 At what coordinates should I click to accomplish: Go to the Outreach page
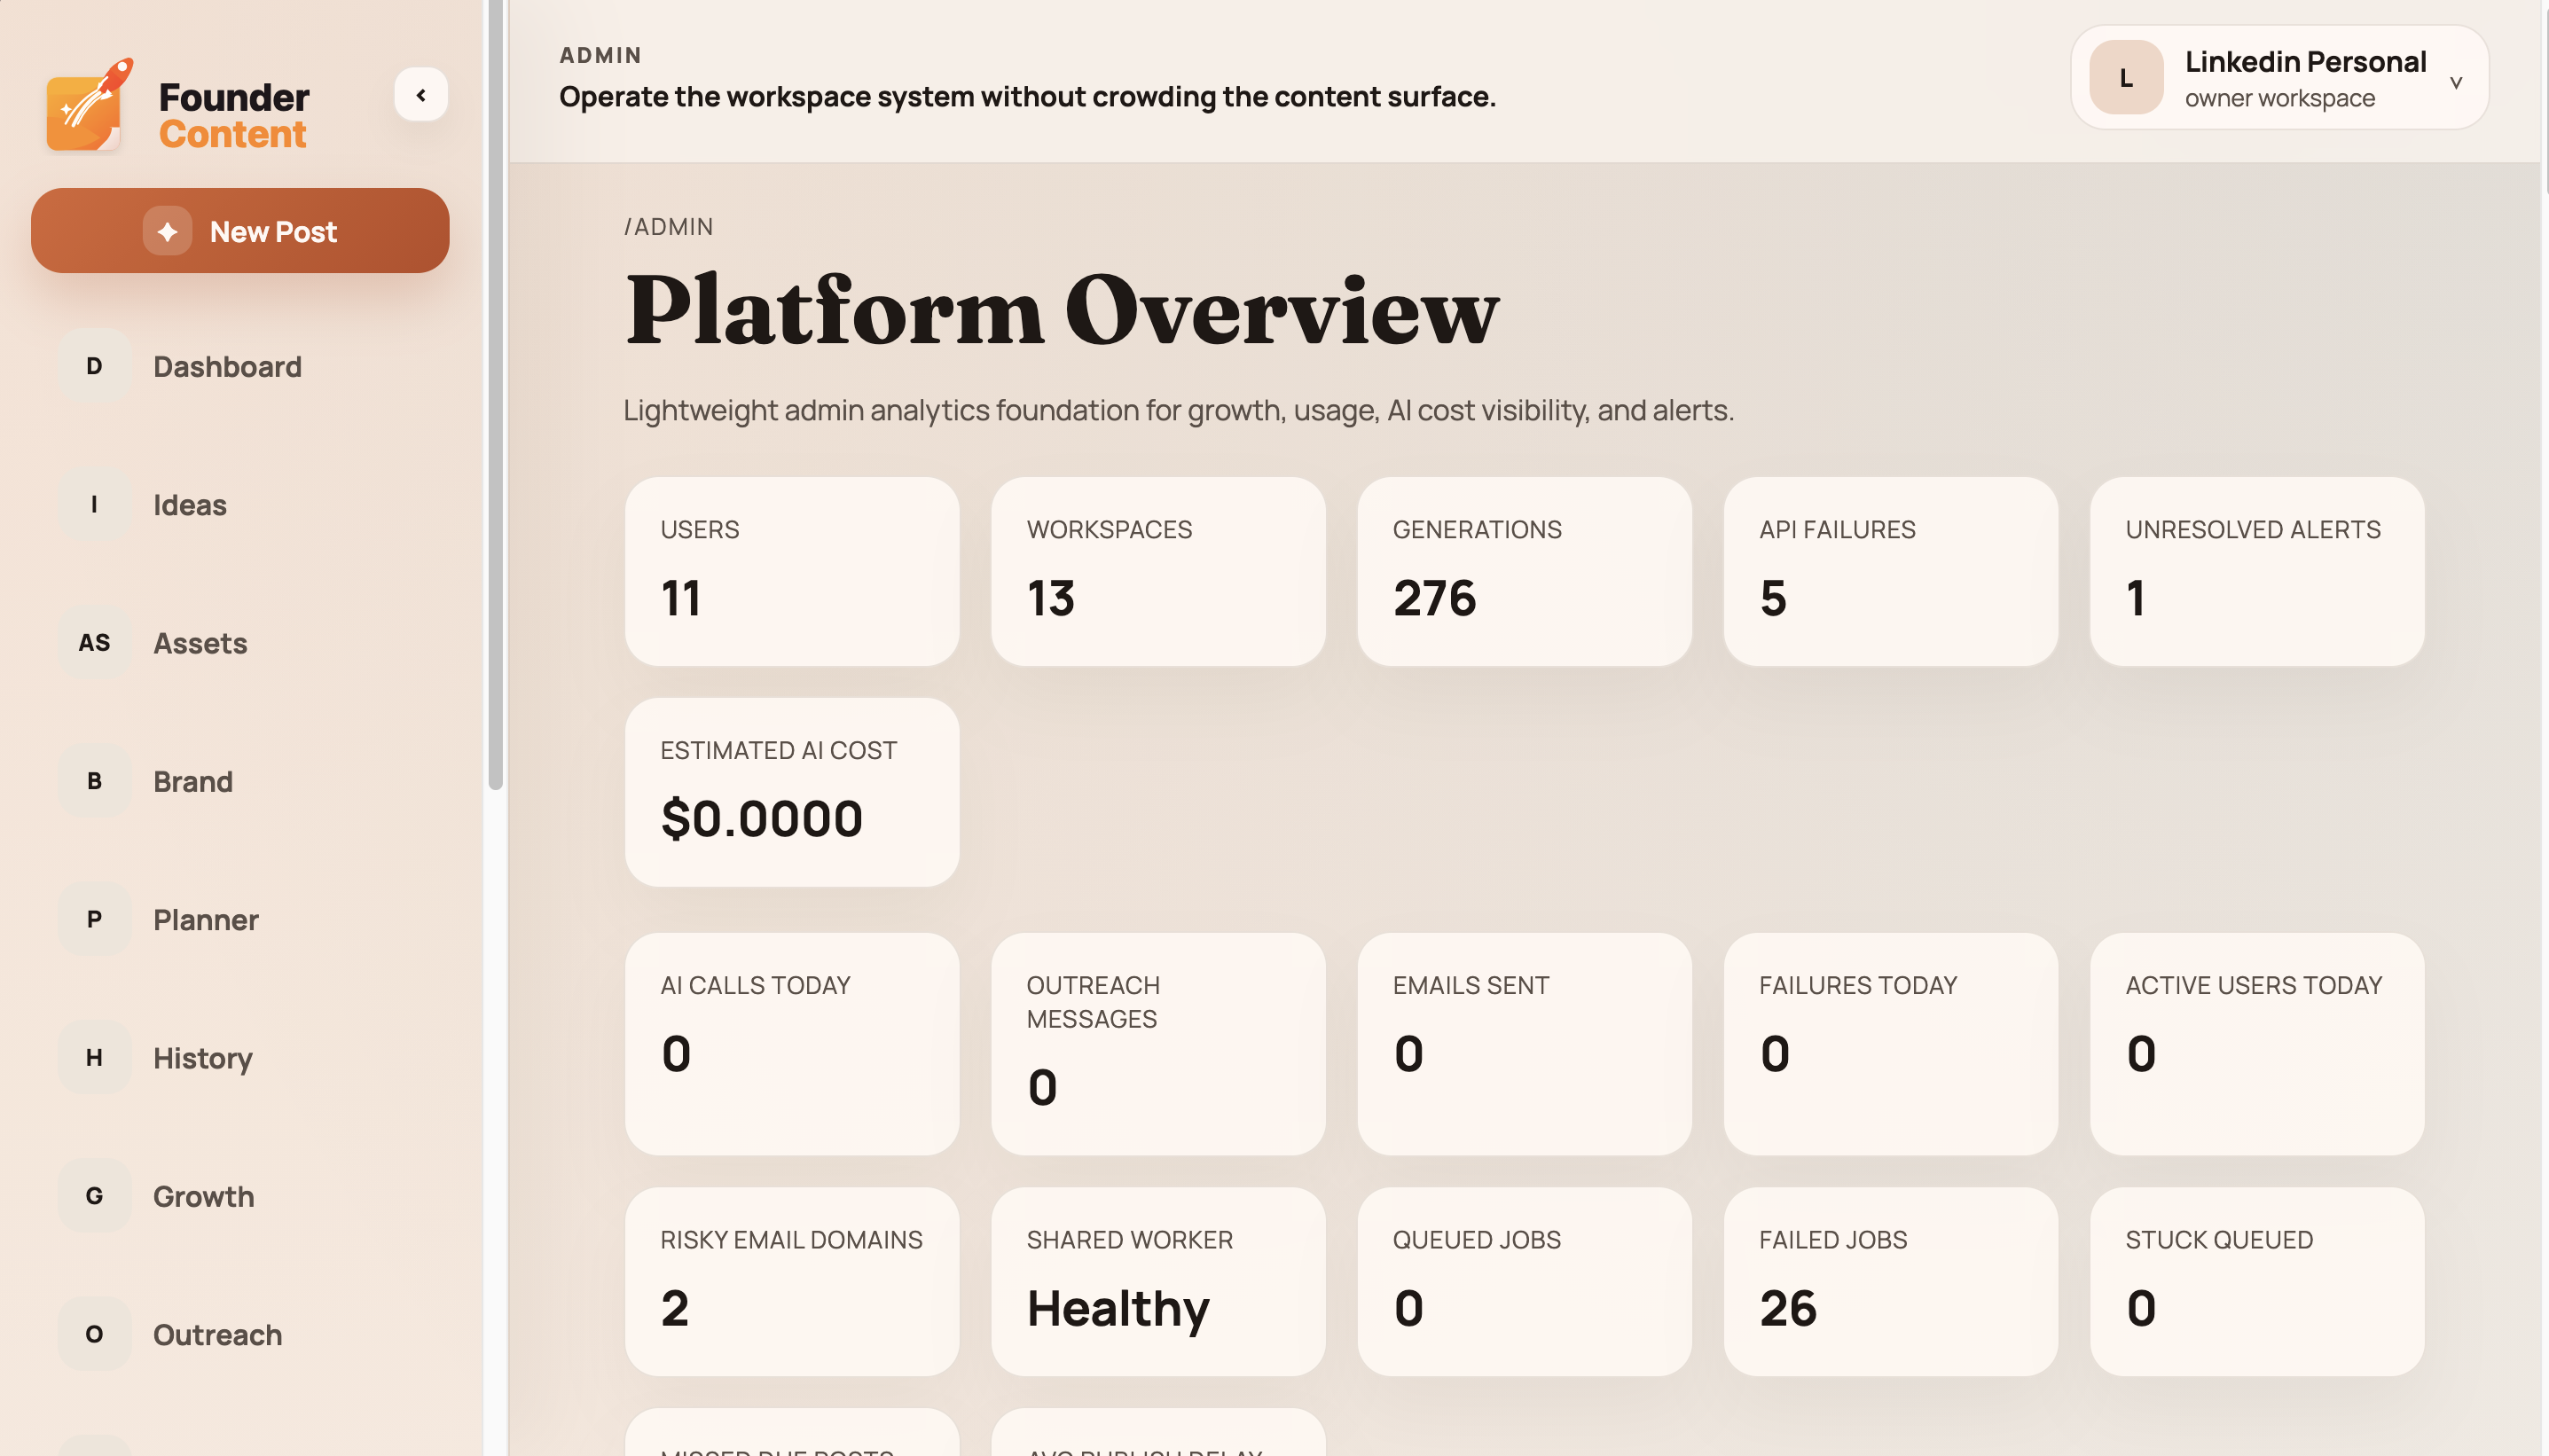click(x=240, y=1334)
